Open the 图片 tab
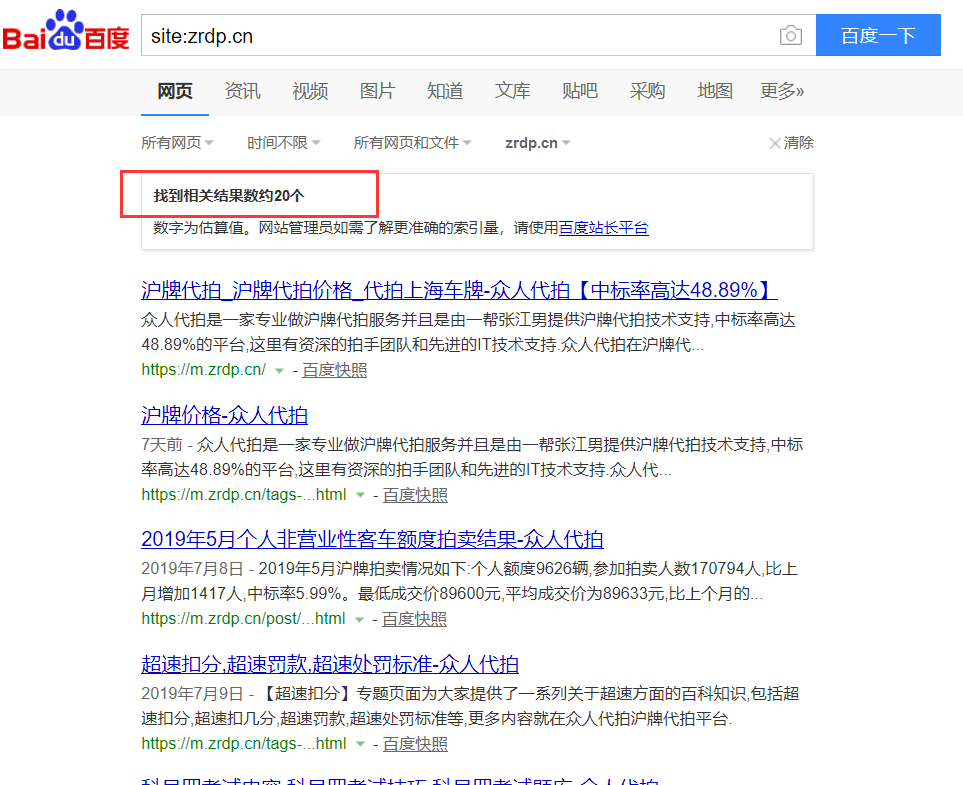This screenshot has width=963, height=785. [x=378, y=92]
